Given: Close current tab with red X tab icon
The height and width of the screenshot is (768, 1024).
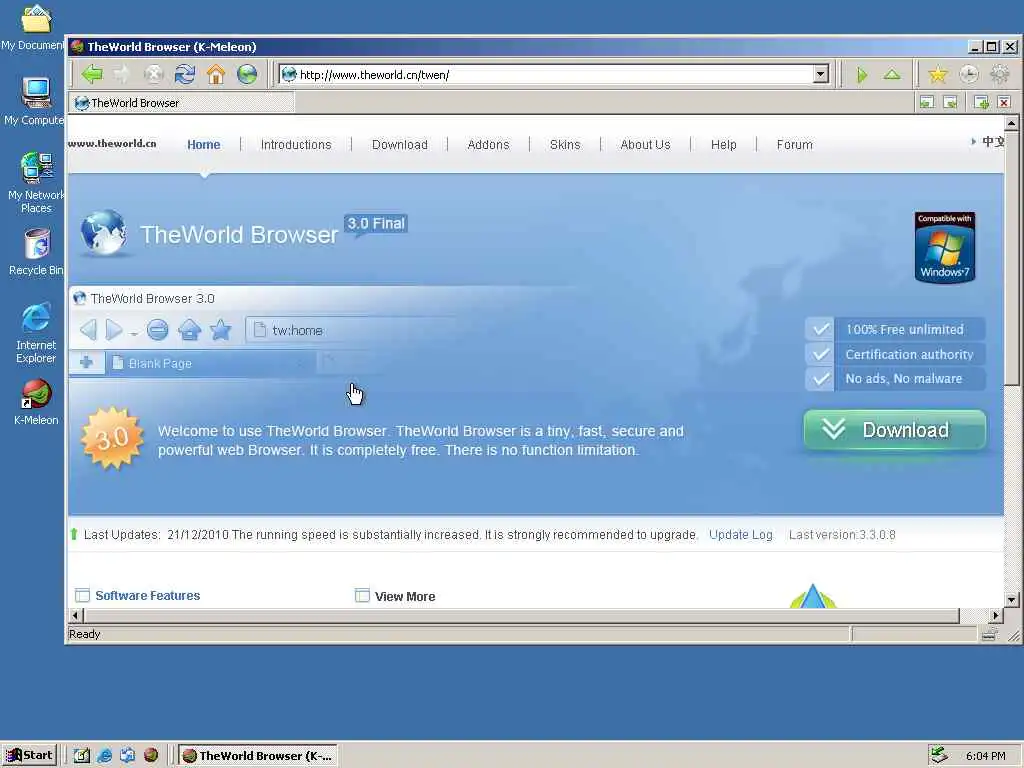Looking at the screenshot, I should pos(1004,102).
